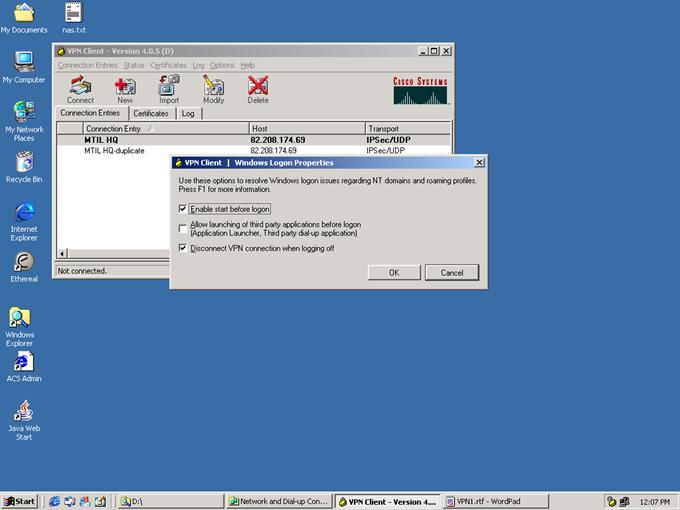Open the Certificates menu
Screen dimensions: 680x510
pos(168,65)
